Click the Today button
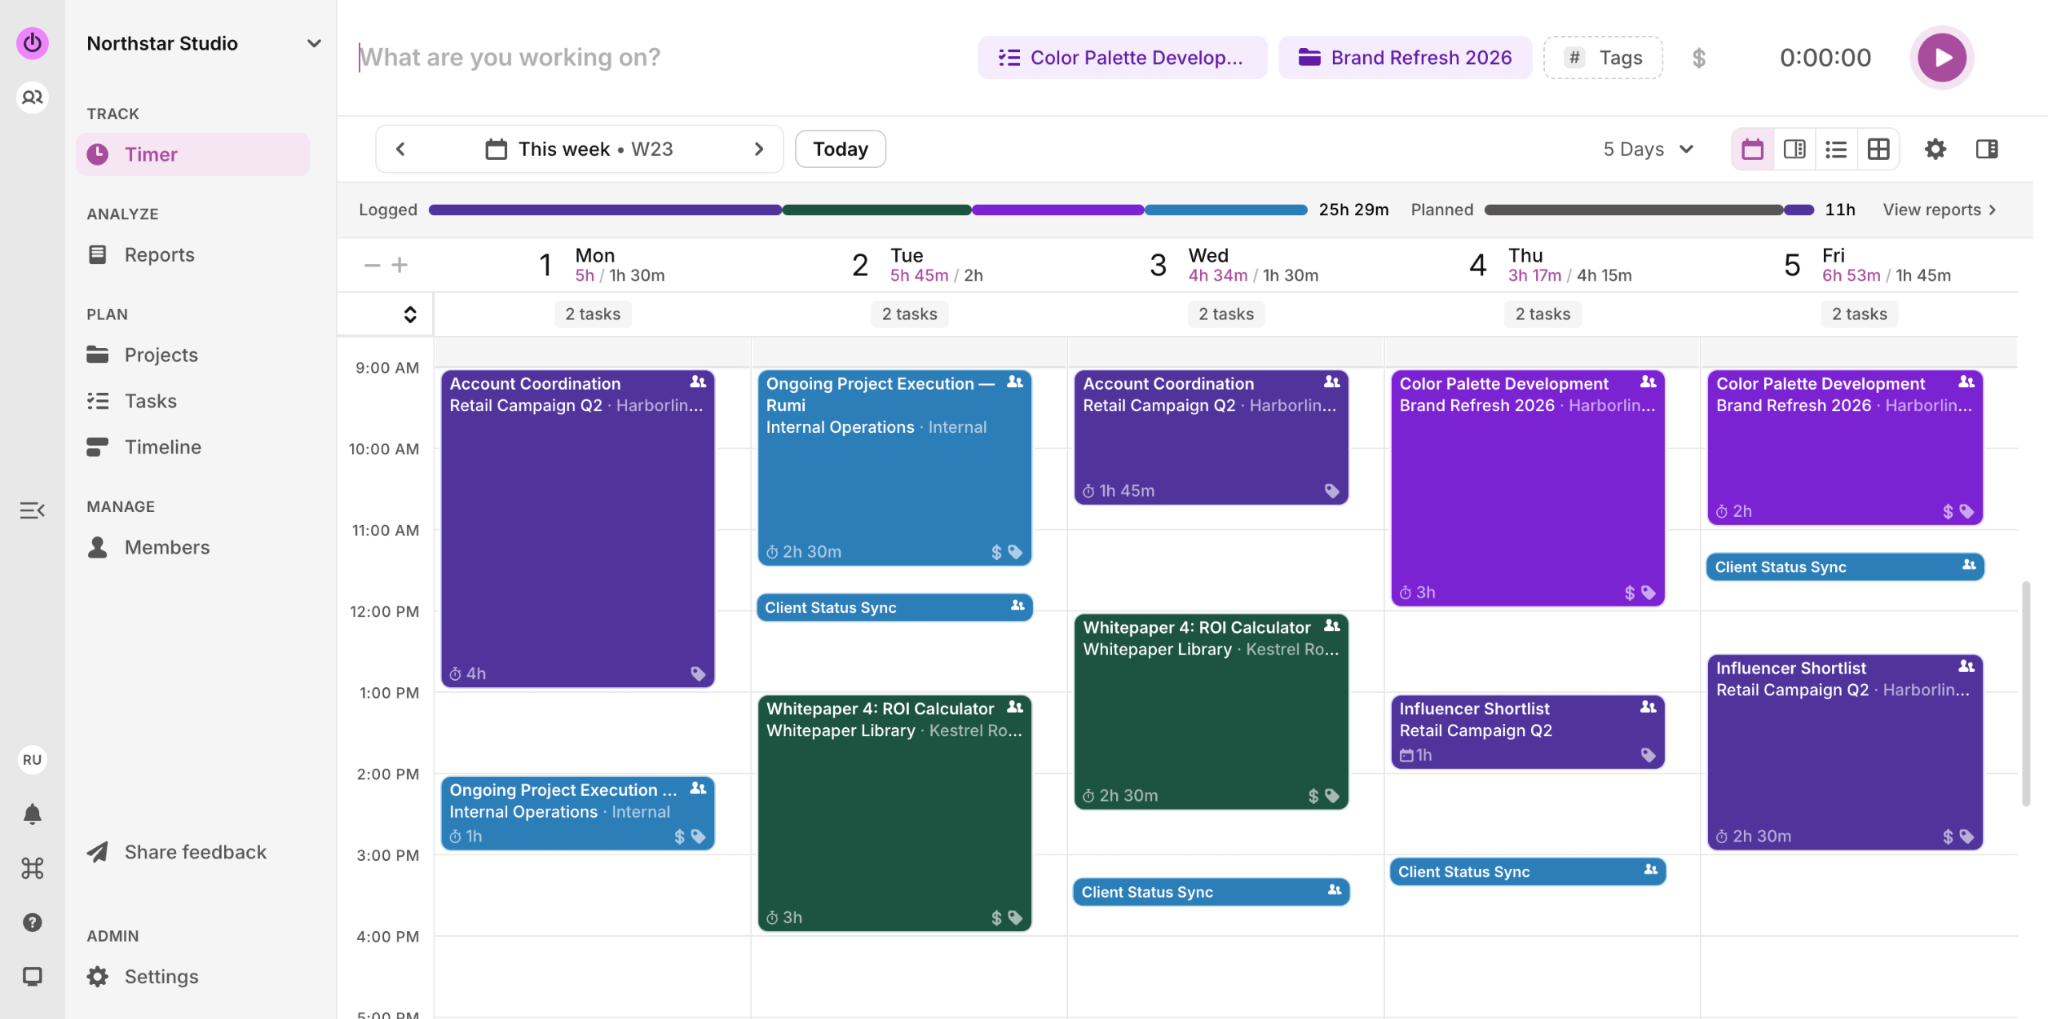 click(840, 149)
